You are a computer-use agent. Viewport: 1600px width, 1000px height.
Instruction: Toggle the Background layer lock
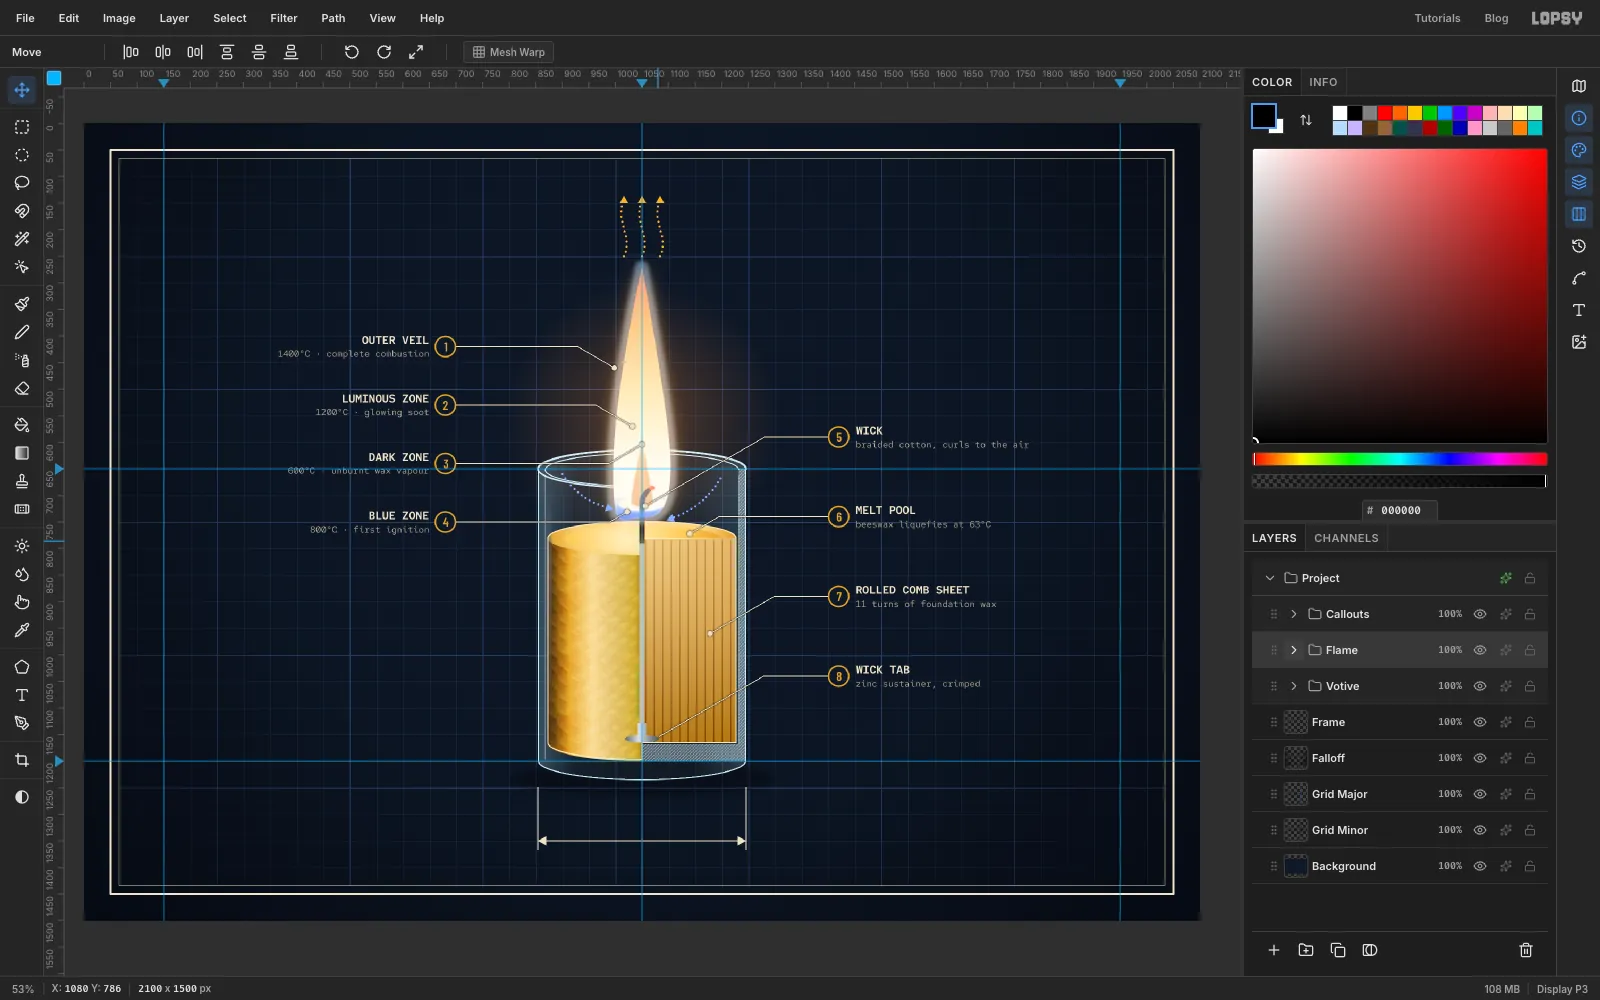[x=1530, y=866]
